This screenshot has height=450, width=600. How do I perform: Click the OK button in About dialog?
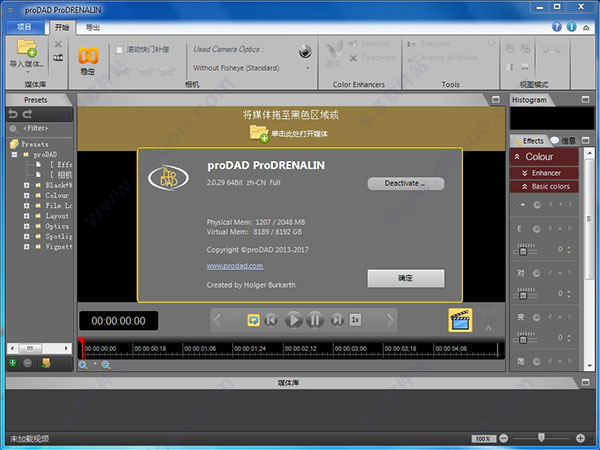click(x=406, y=278)
